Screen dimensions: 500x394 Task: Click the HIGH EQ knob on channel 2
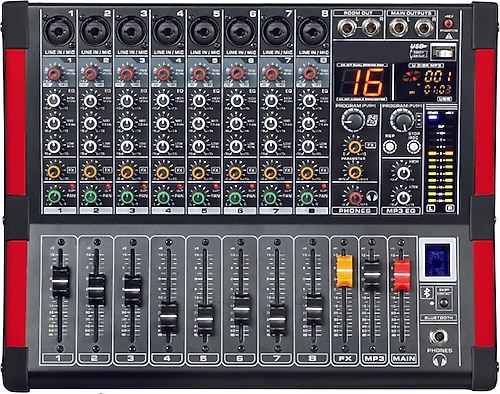[x=90, y=101]
